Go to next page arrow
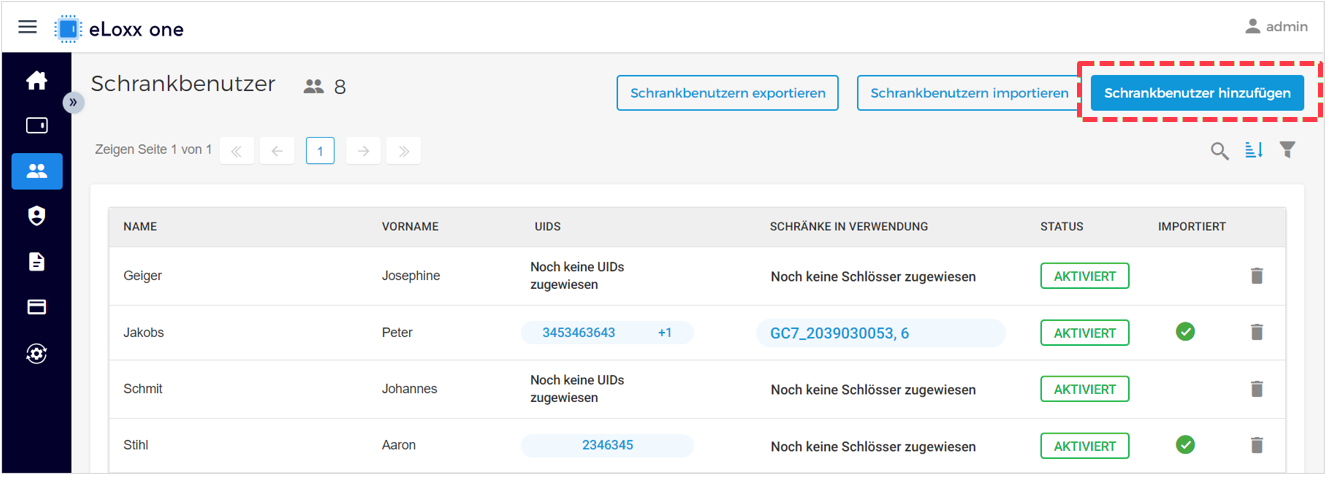The image size is (1328, 477). tap(364, 151)
